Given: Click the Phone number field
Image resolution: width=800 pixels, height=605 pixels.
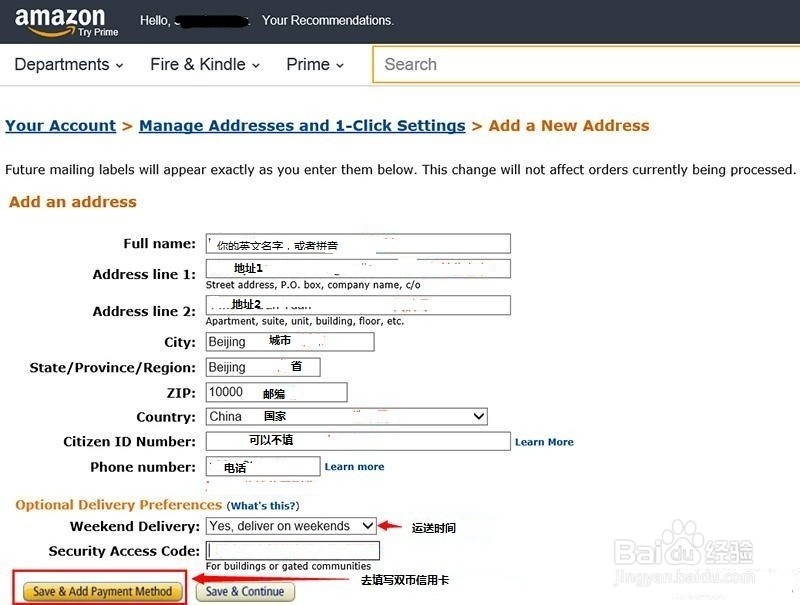Looking at the screenshot, I should tap(263, 466).
